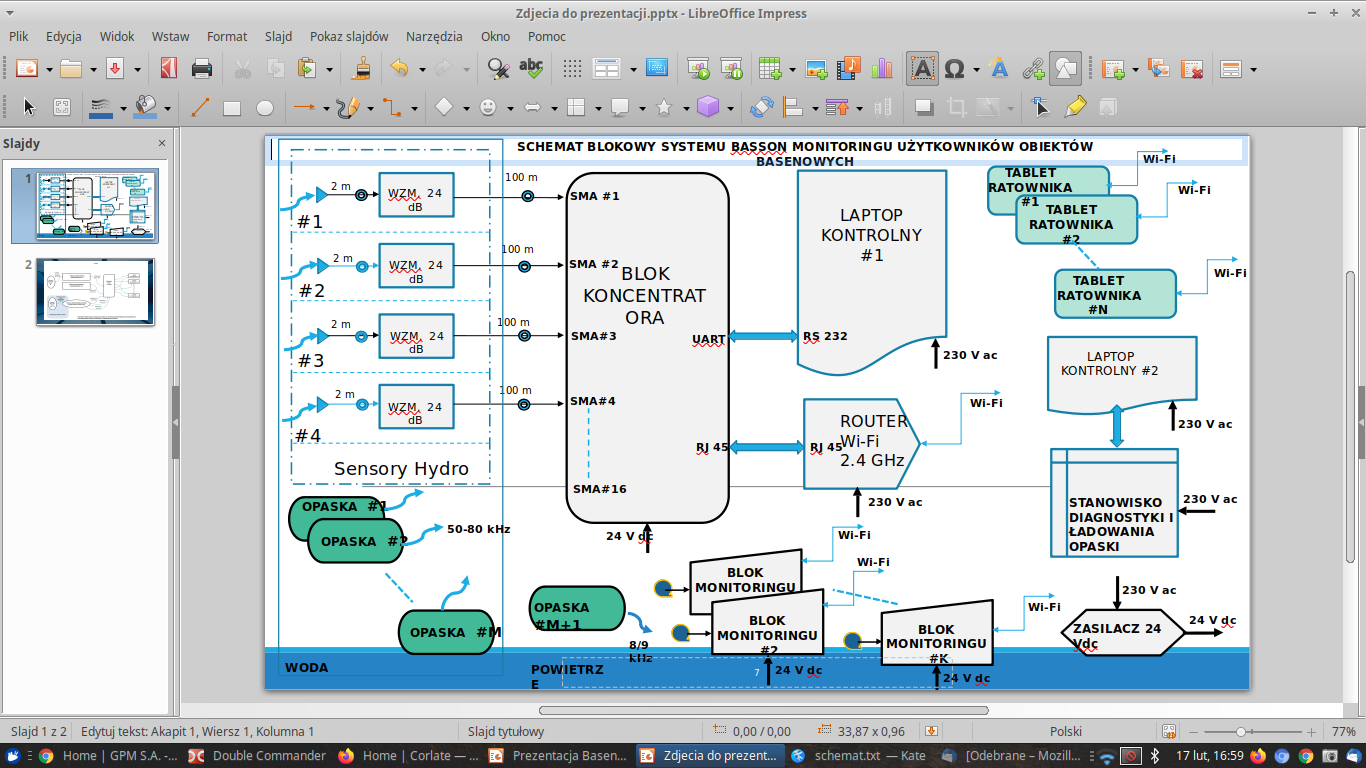Open the Format menu

[227, 36]
